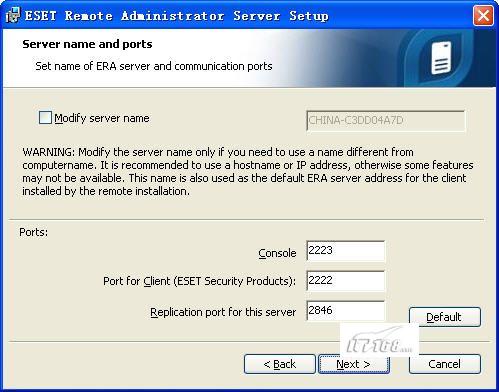Proceed by clicking Next
The height and width of the screenshot is (392, 499).
(x=354, y=364)
